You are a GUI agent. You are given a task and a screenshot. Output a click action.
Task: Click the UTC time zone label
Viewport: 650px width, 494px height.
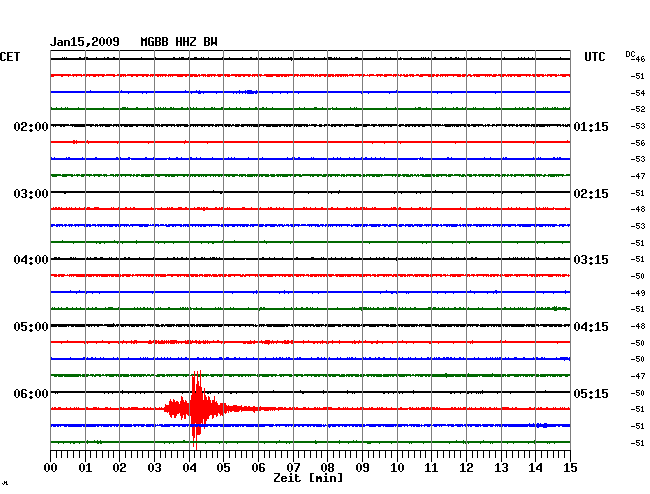(594, 57)
